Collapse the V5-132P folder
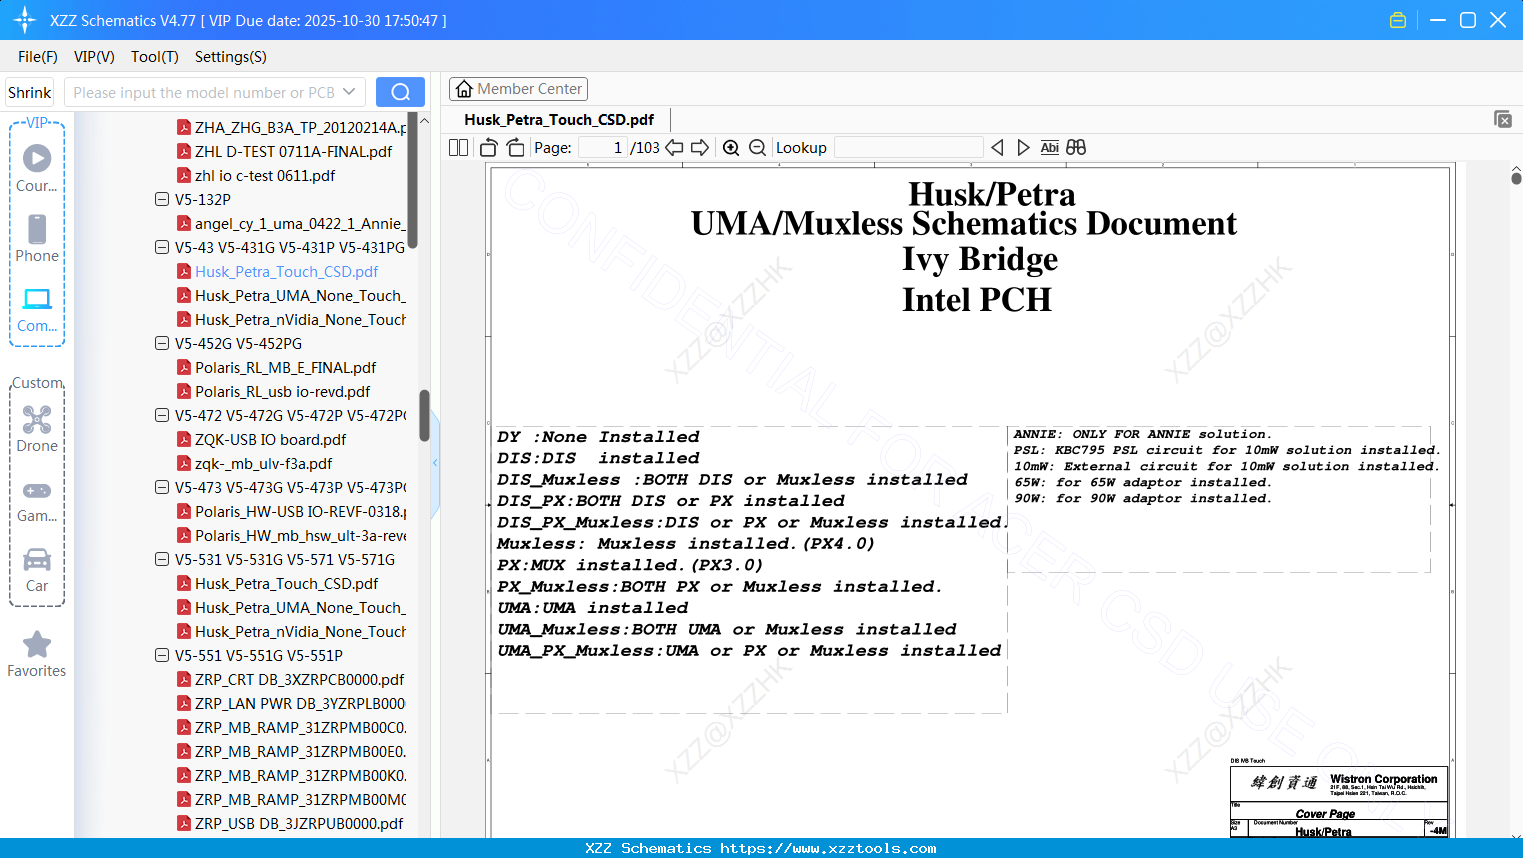This screenshot has width=1523, height=858. 162,199
